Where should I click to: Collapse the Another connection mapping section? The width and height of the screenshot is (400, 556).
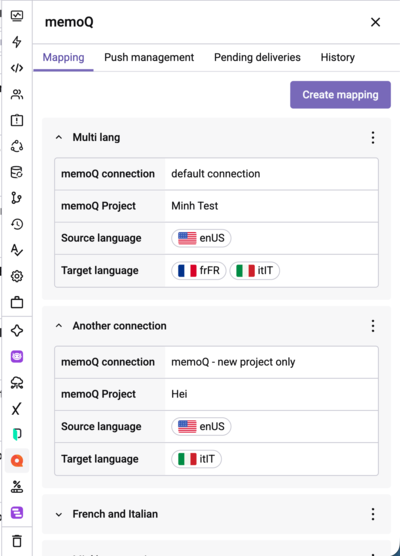[x=59, y=326]
